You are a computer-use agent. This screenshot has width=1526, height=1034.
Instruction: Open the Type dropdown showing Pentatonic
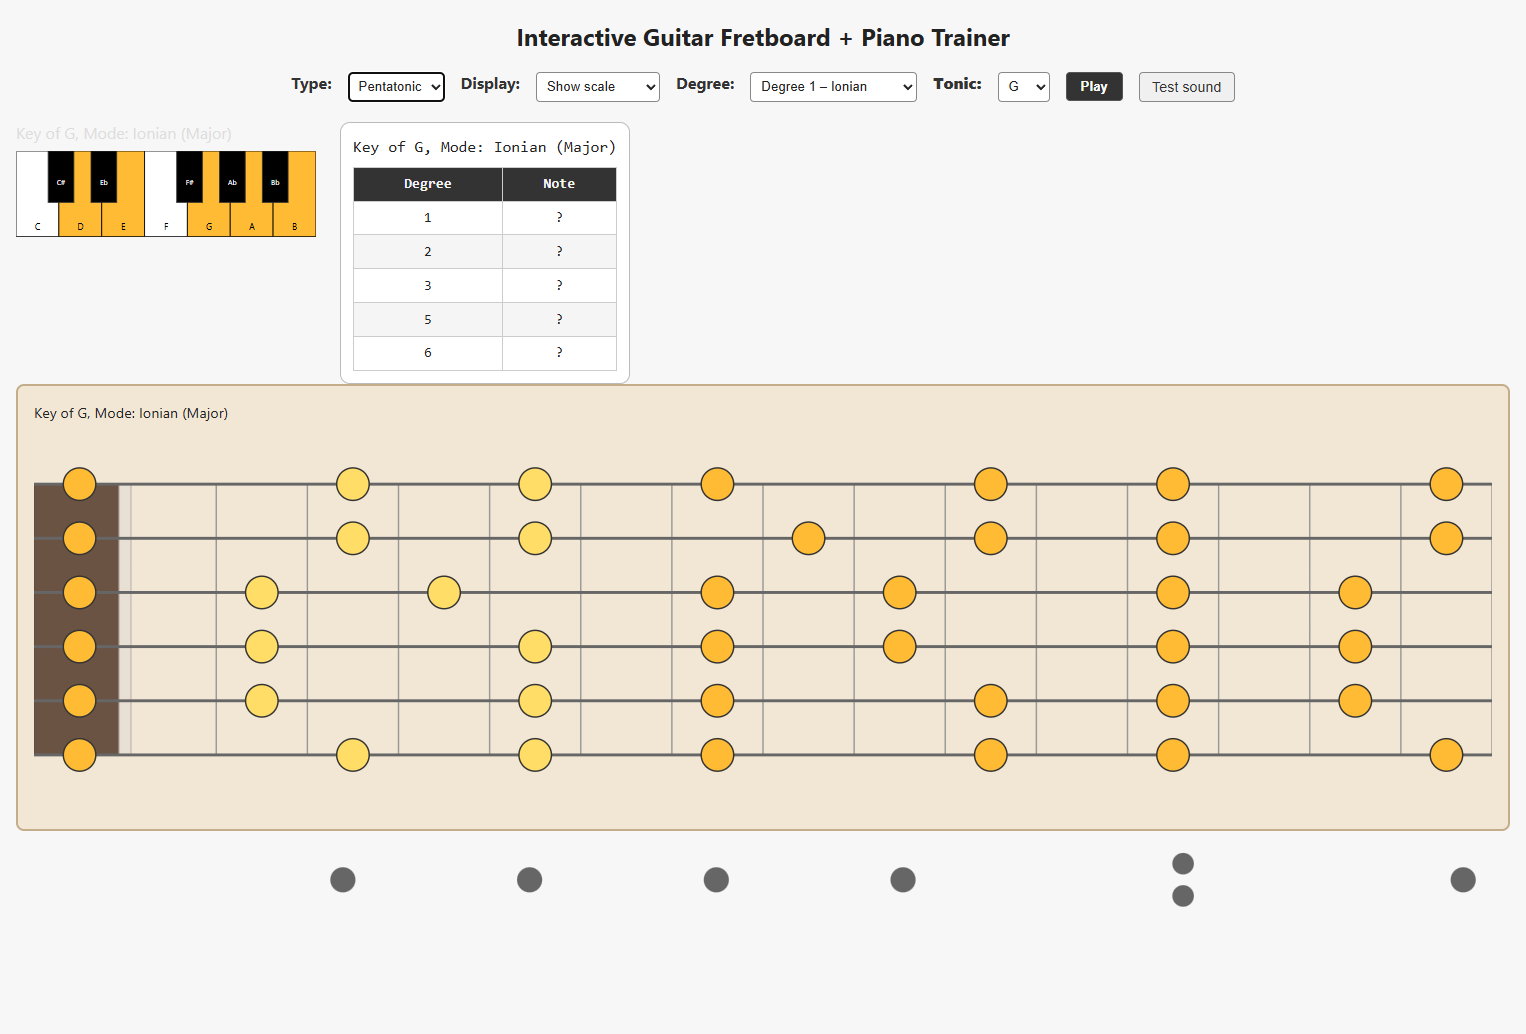[x=396, y=87]
